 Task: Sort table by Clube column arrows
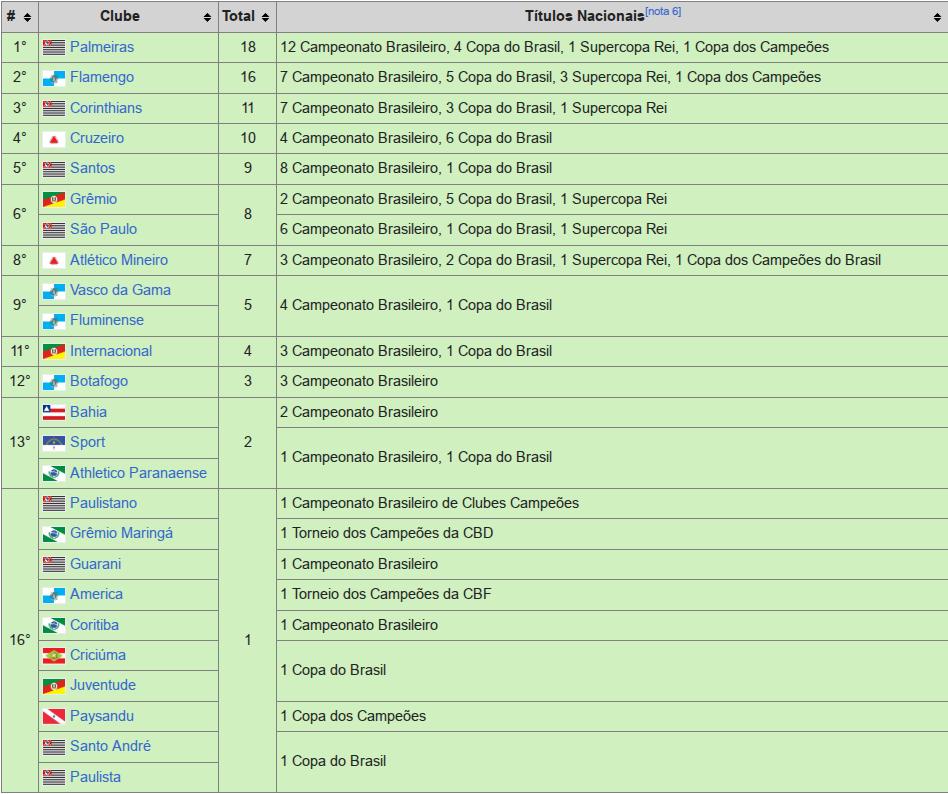tap(207, 18)
